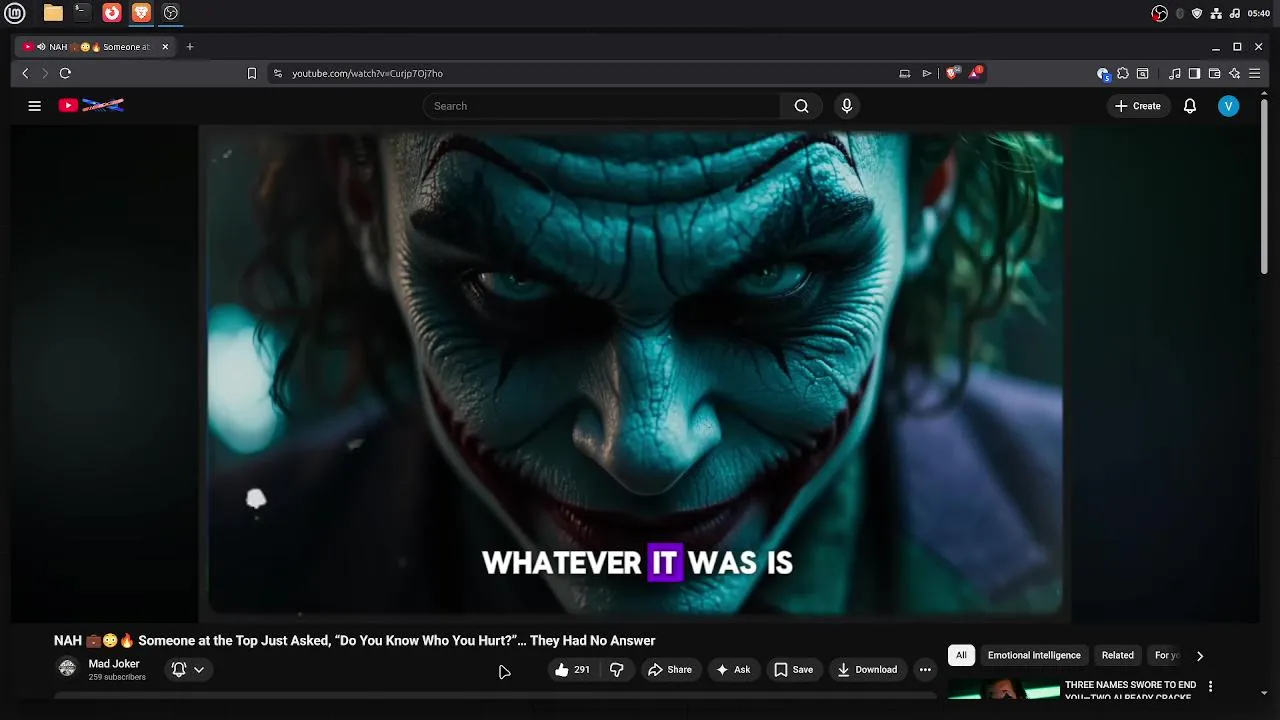Open options for THREE NAMES SWORE video
The image size is (1280, 720).
pos(1210,687)
